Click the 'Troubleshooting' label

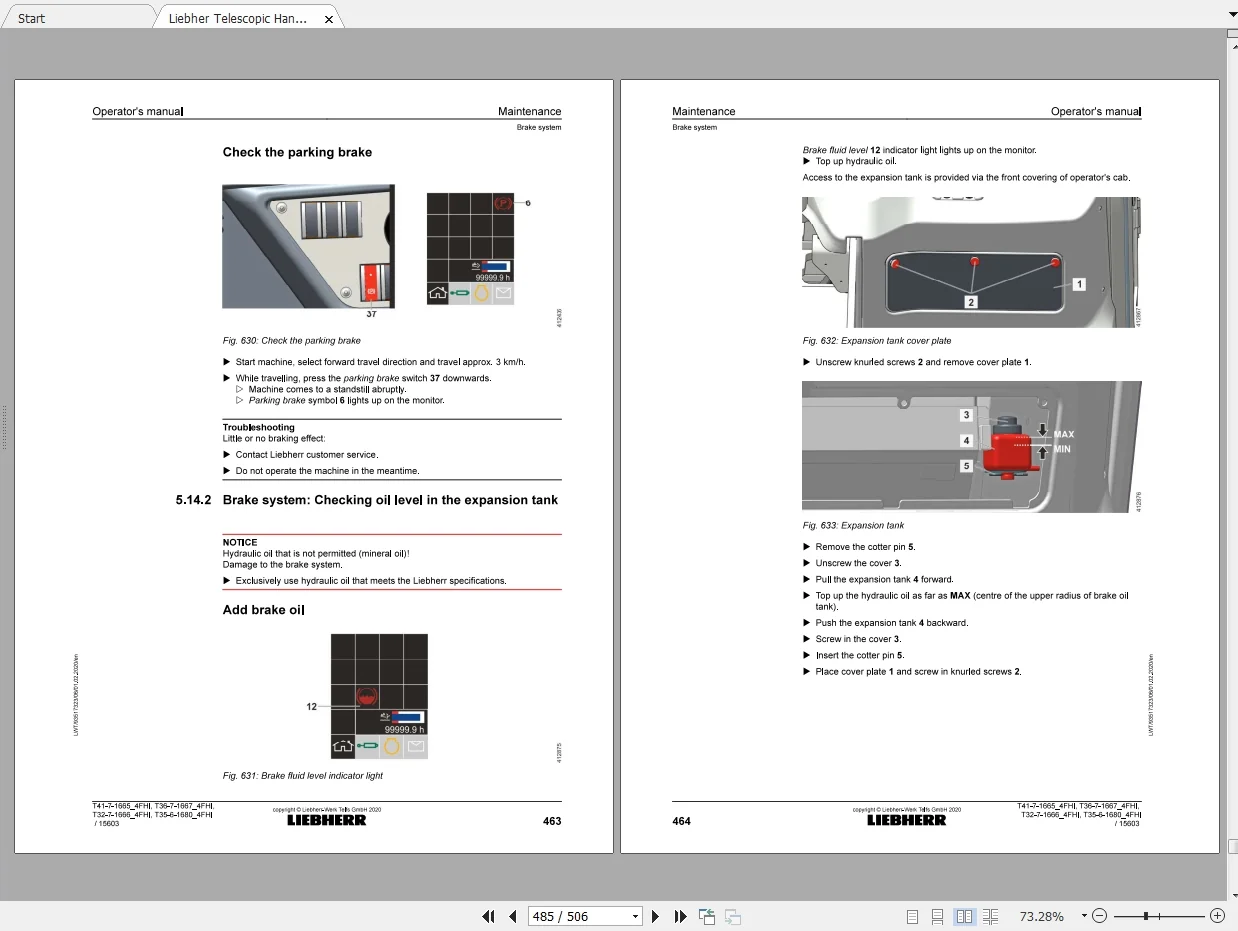[258, 427]
